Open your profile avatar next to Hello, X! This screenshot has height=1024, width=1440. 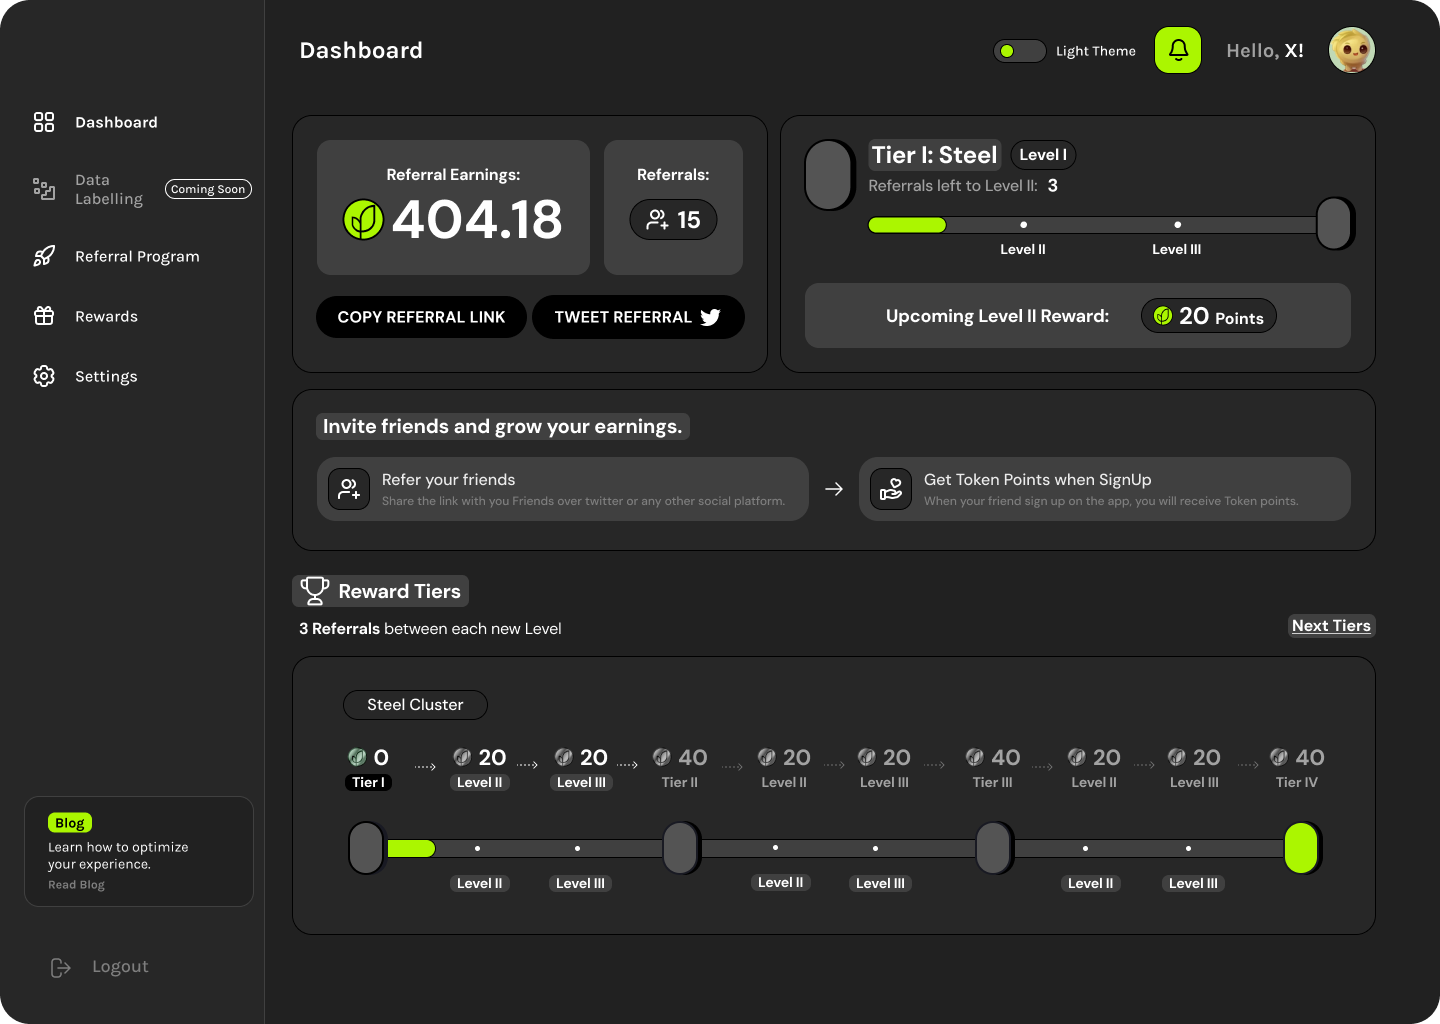1352,50
